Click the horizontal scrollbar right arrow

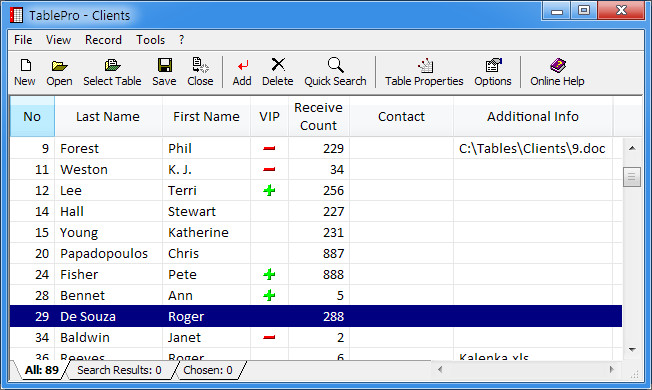click(x=611, y=369)
